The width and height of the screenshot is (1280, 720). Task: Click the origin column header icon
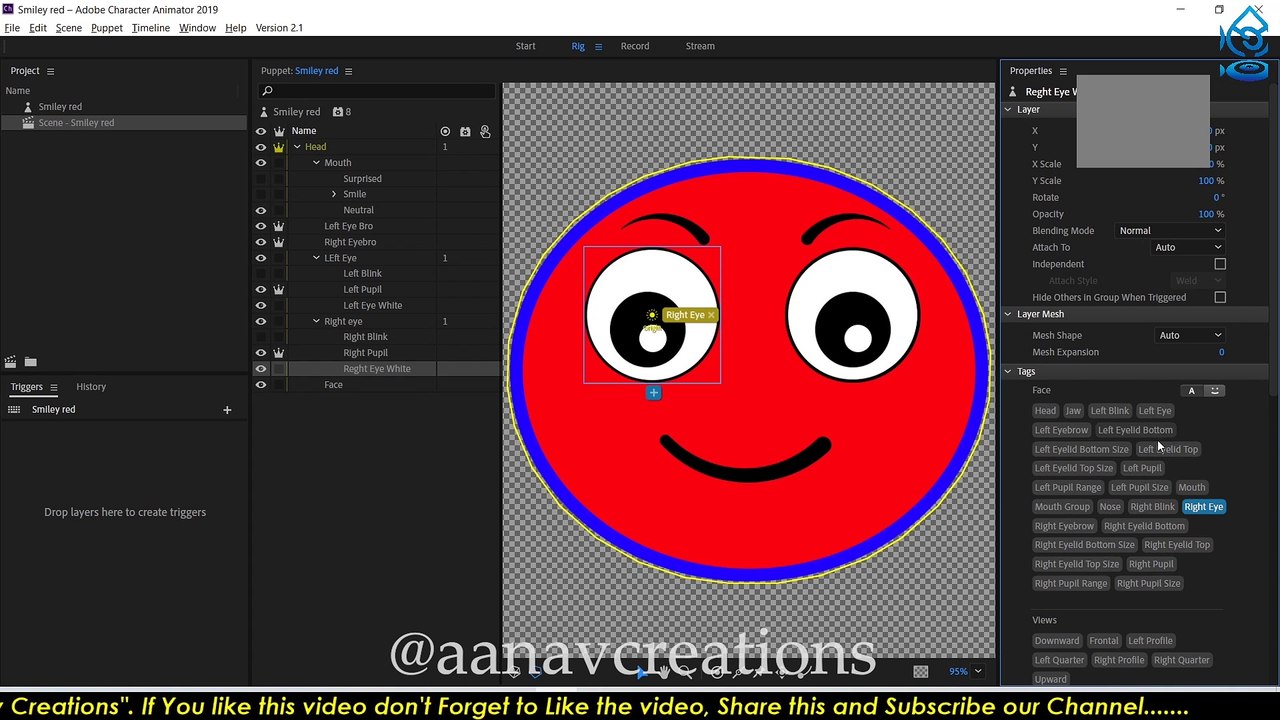(x=445, y=131)
